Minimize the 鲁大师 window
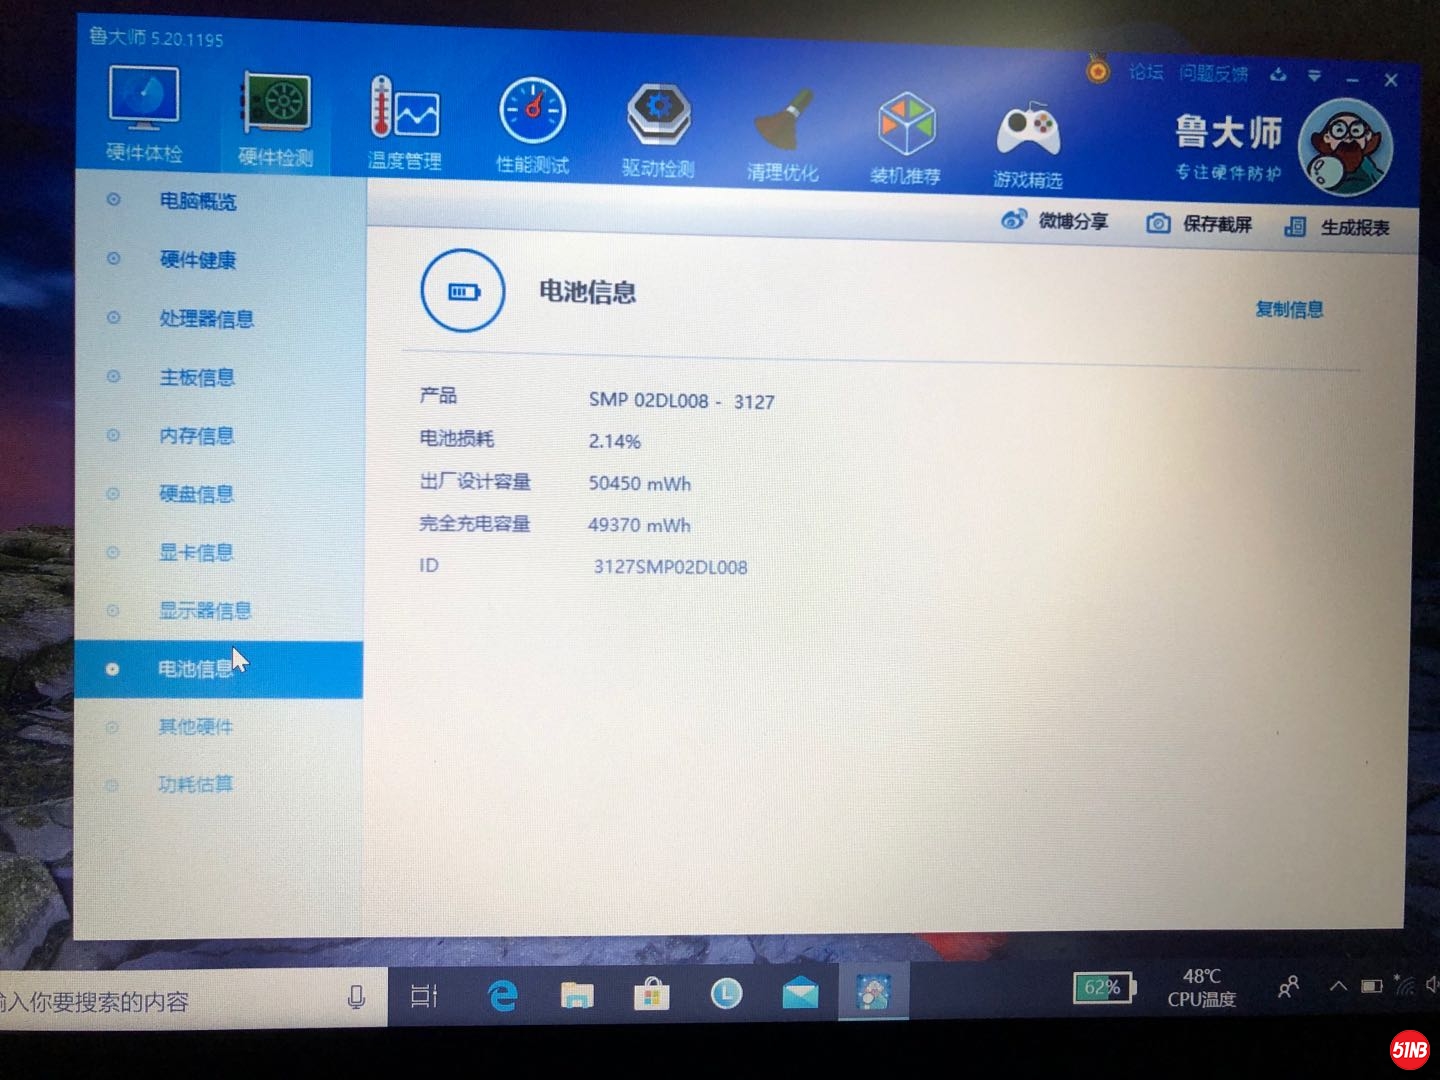The height and width of the screenshot is (1080, 1440). point(1353,78)
